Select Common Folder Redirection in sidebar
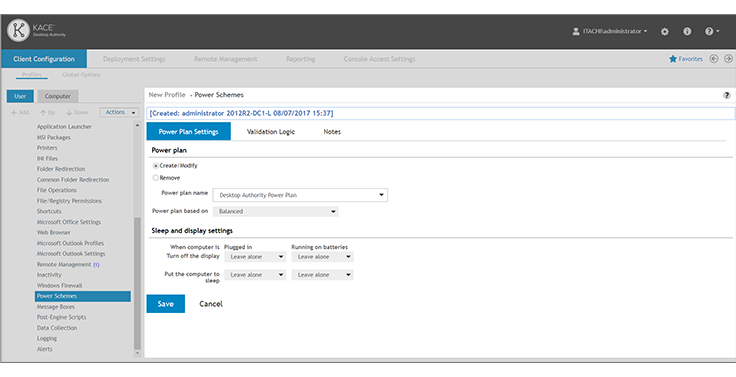The image size is (736, 377). (x=73, y=180)
